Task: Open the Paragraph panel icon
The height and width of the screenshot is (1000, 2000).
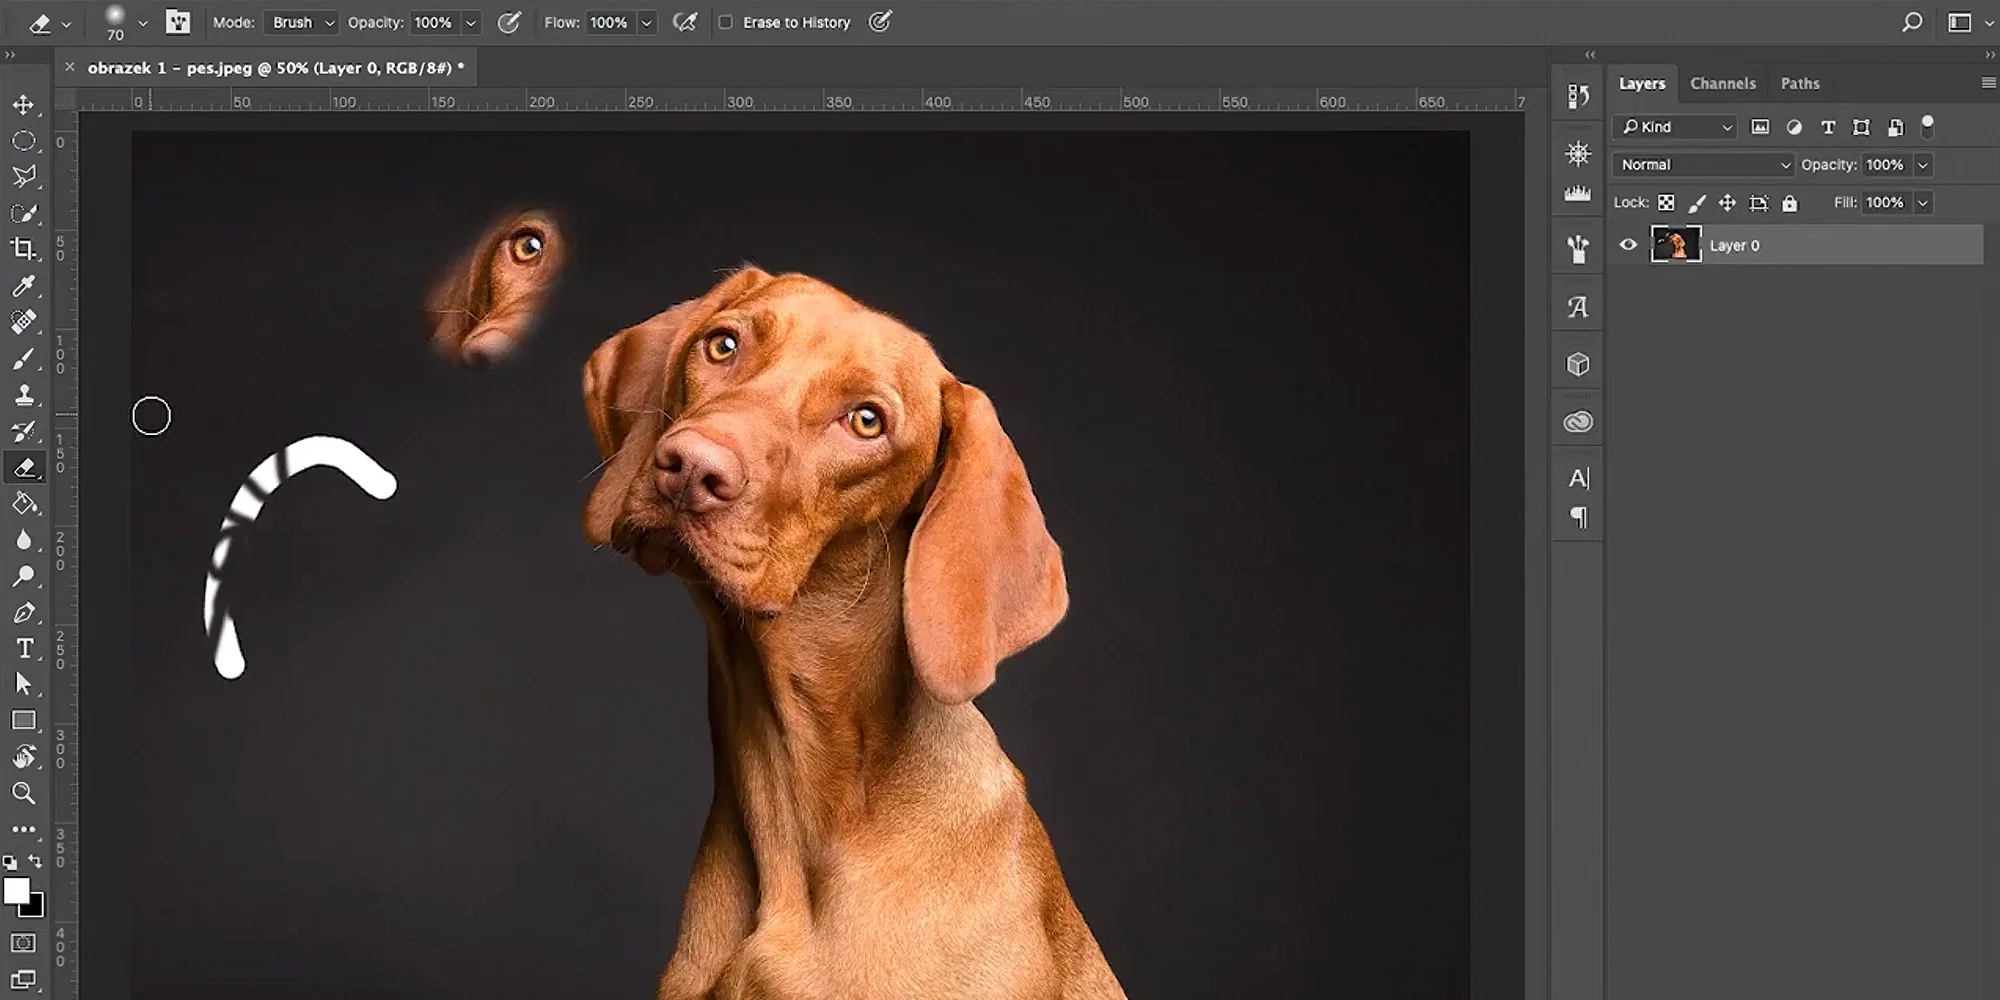Action: pos(1578,517)
